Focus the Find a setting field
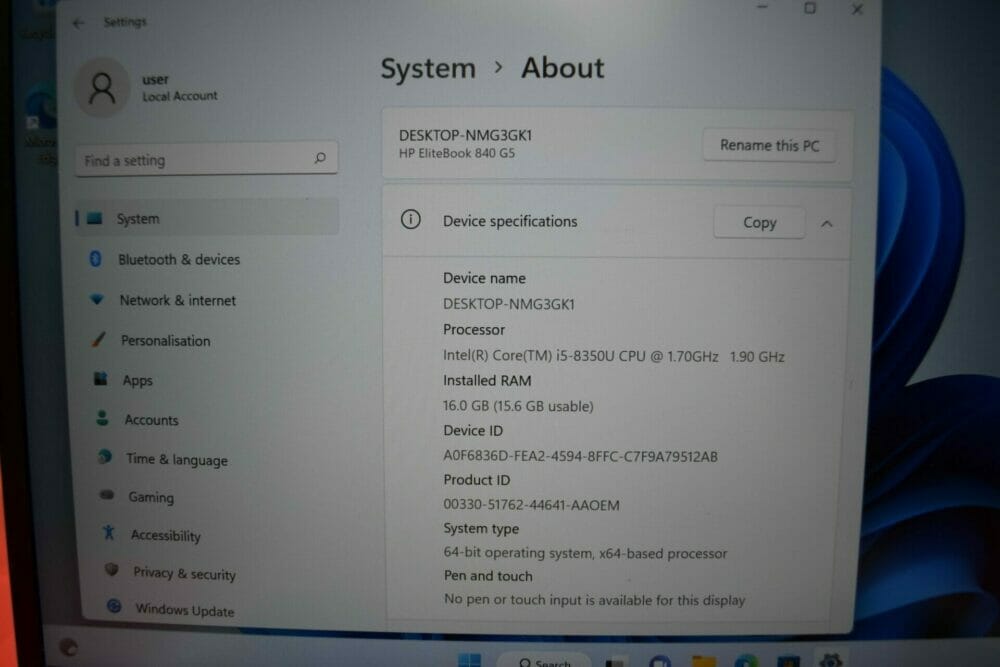This screenshot has width=1000, height=667. (x=206, y=159)
